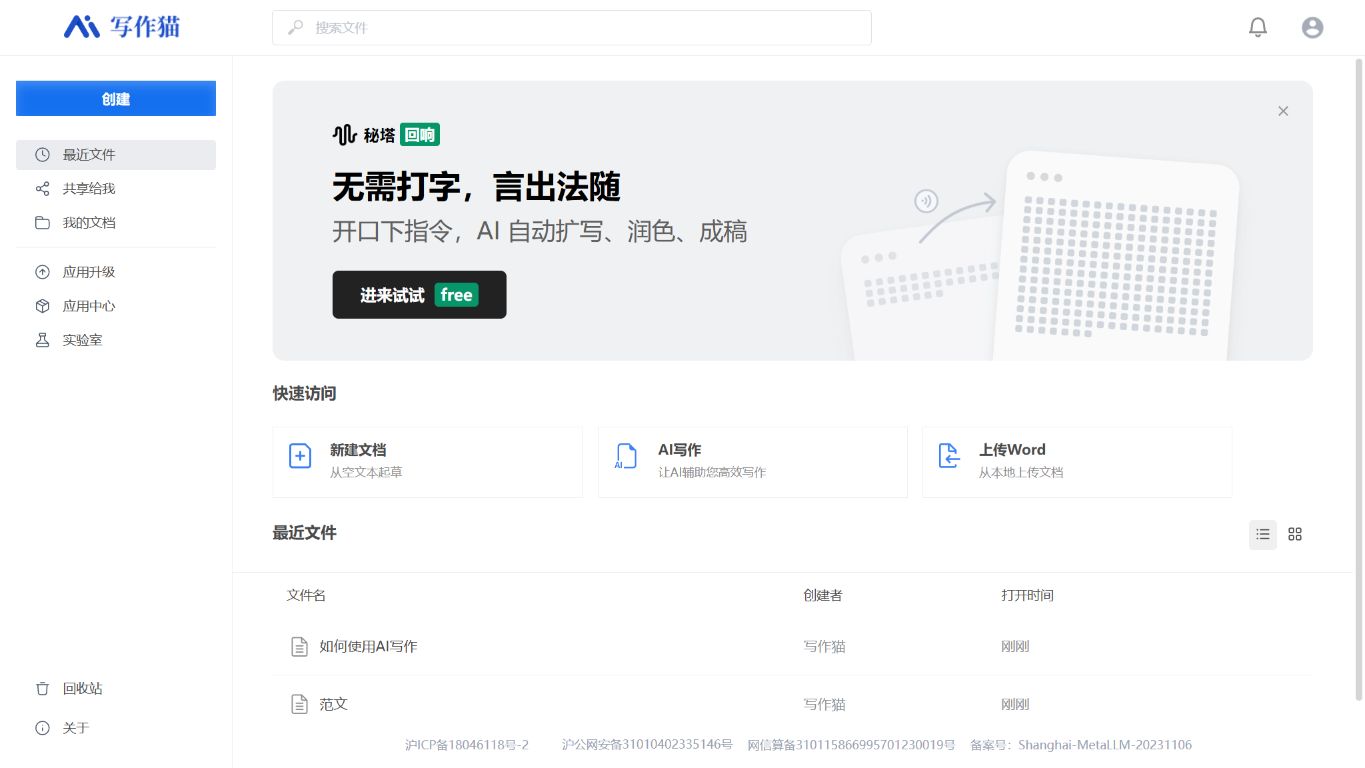Switch recent files to list view
This screenshot has height=768, width=1365.
[x=1263, y=534]
